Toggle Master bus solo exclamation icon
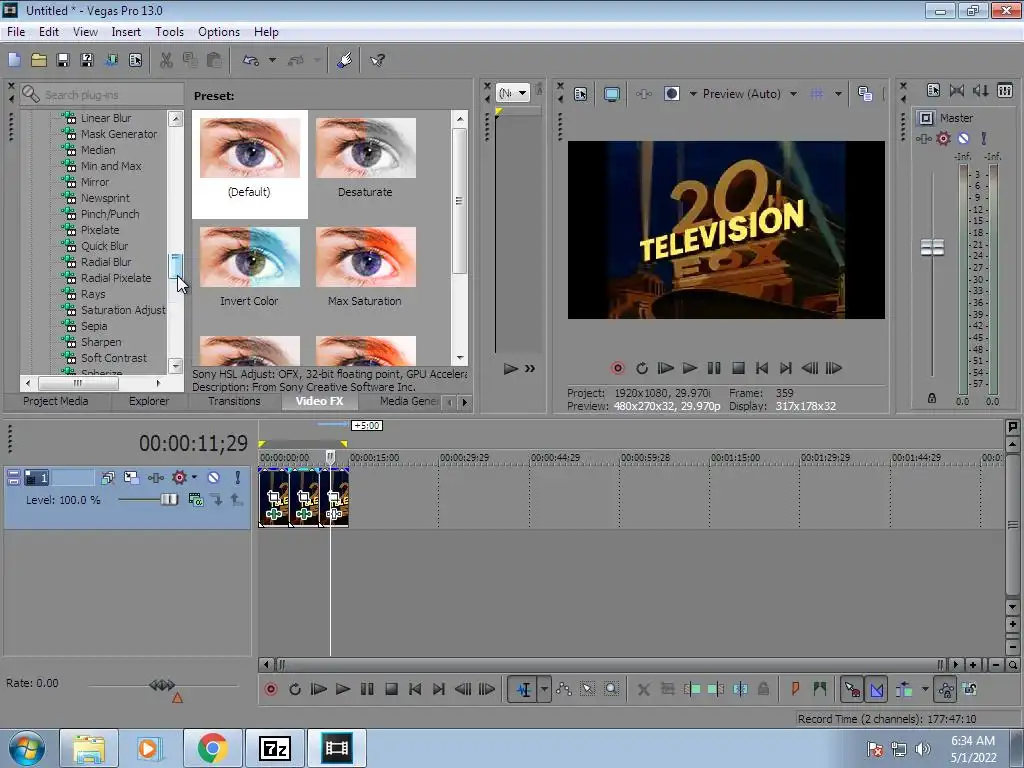 click(984, 138)
